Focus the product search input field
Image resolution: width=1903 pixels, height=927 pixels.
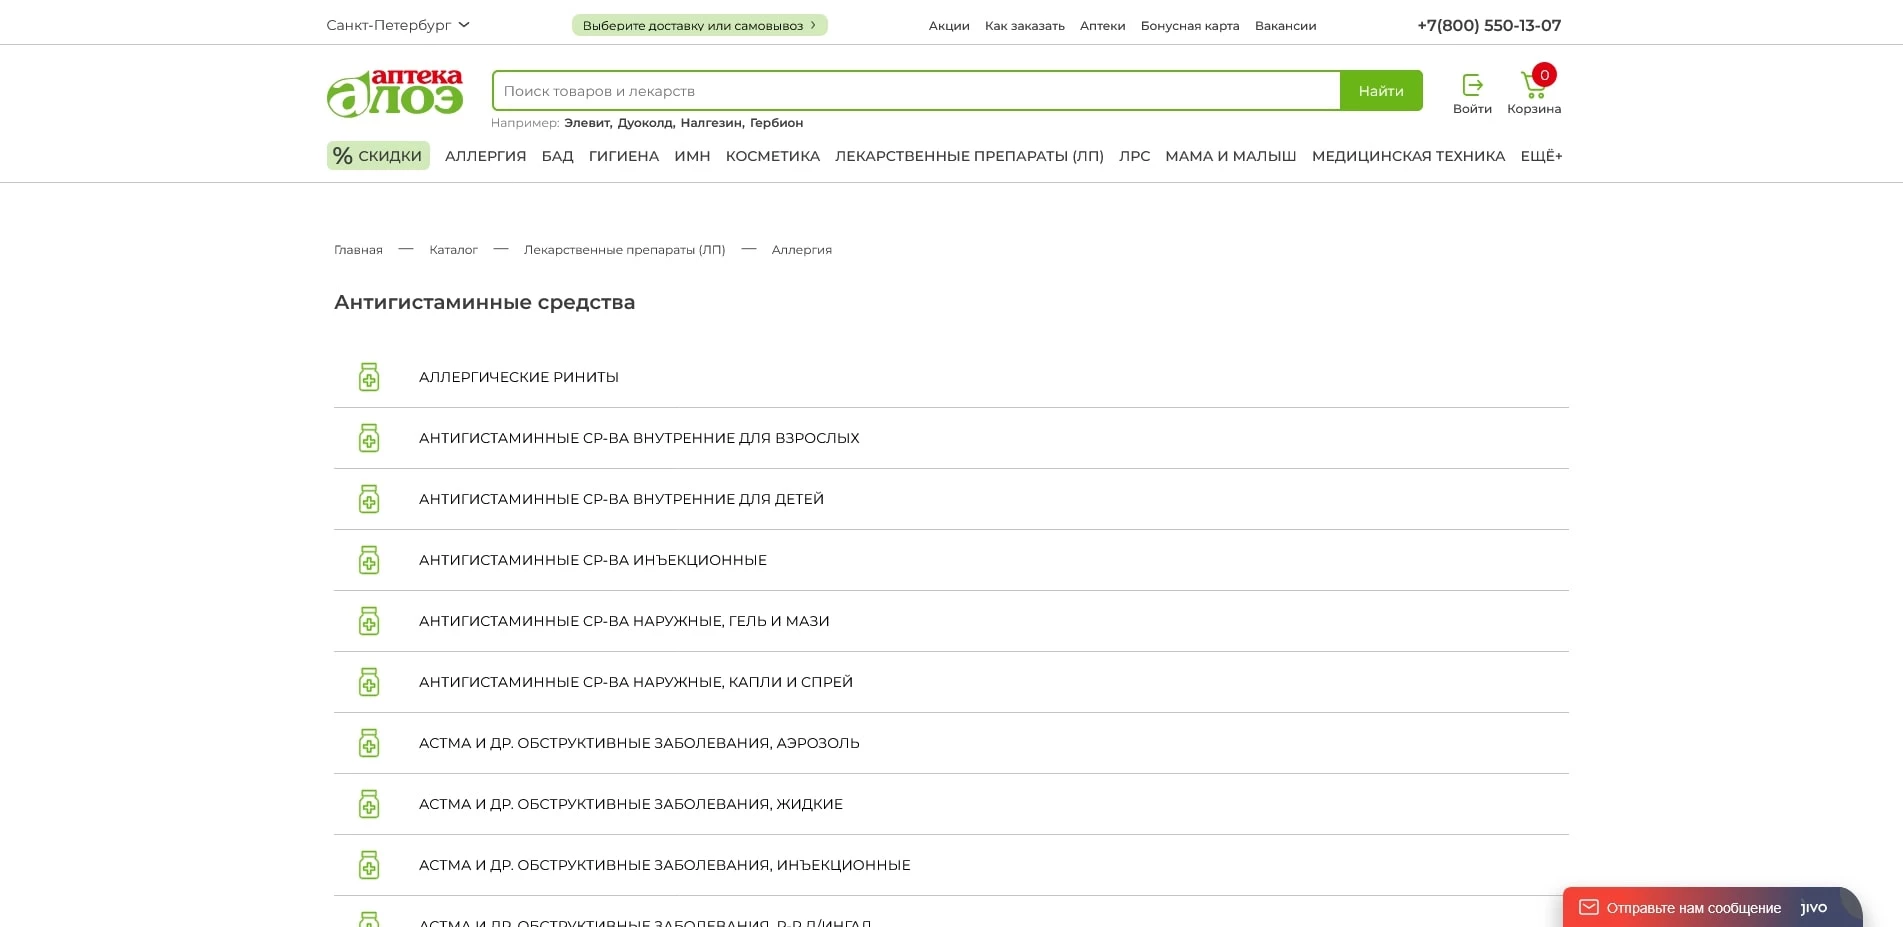pyautogui.click(x=915, y=91)
